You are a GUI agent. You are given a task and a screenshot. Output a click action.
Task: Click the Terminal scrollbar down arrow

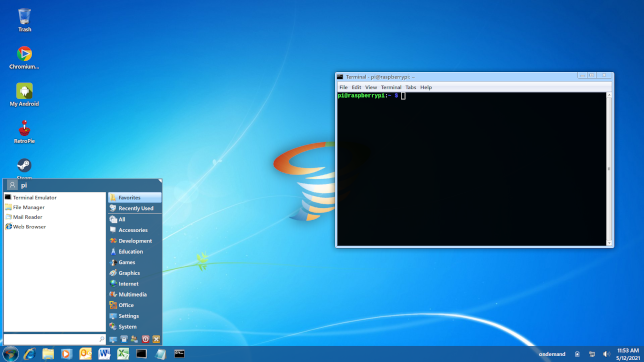click(x=609, y=243)
